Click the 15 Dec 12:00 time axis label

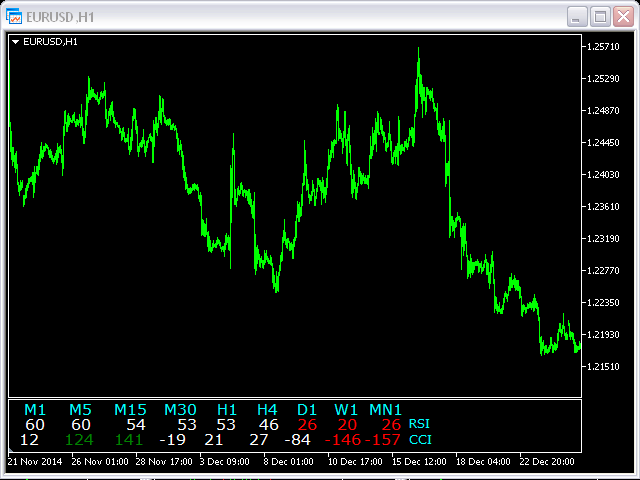[x=420, y=463]
